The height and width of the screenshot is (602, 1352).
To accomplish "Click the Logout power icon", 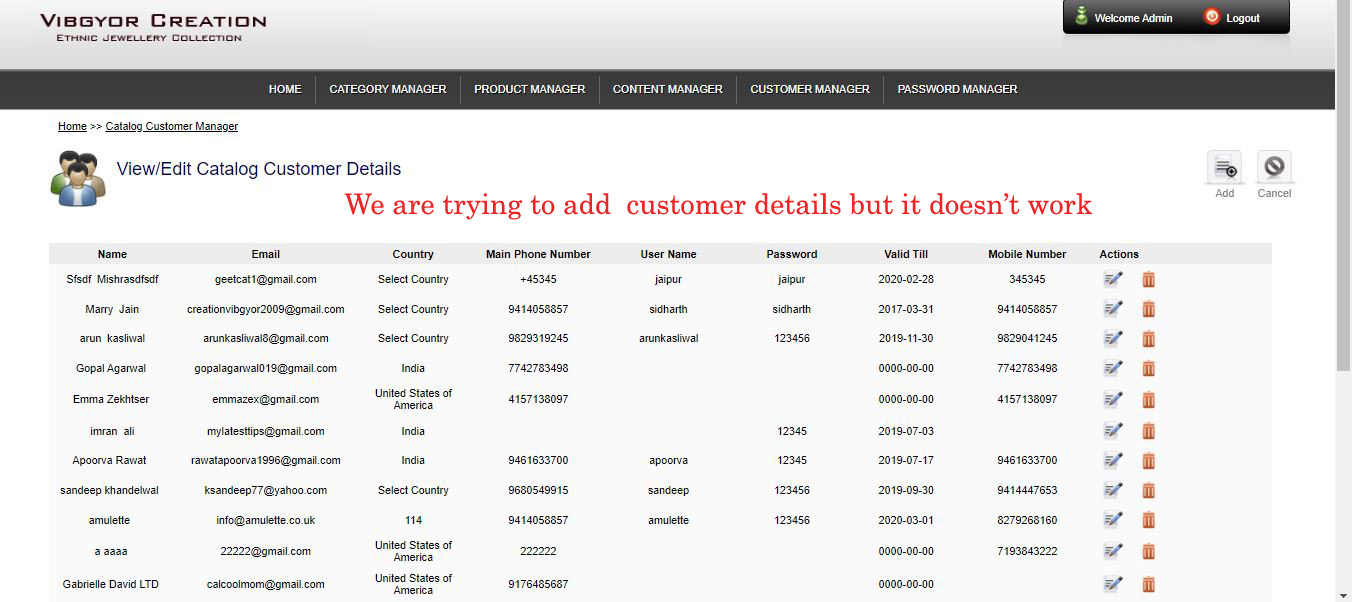I will (1212, 17).
